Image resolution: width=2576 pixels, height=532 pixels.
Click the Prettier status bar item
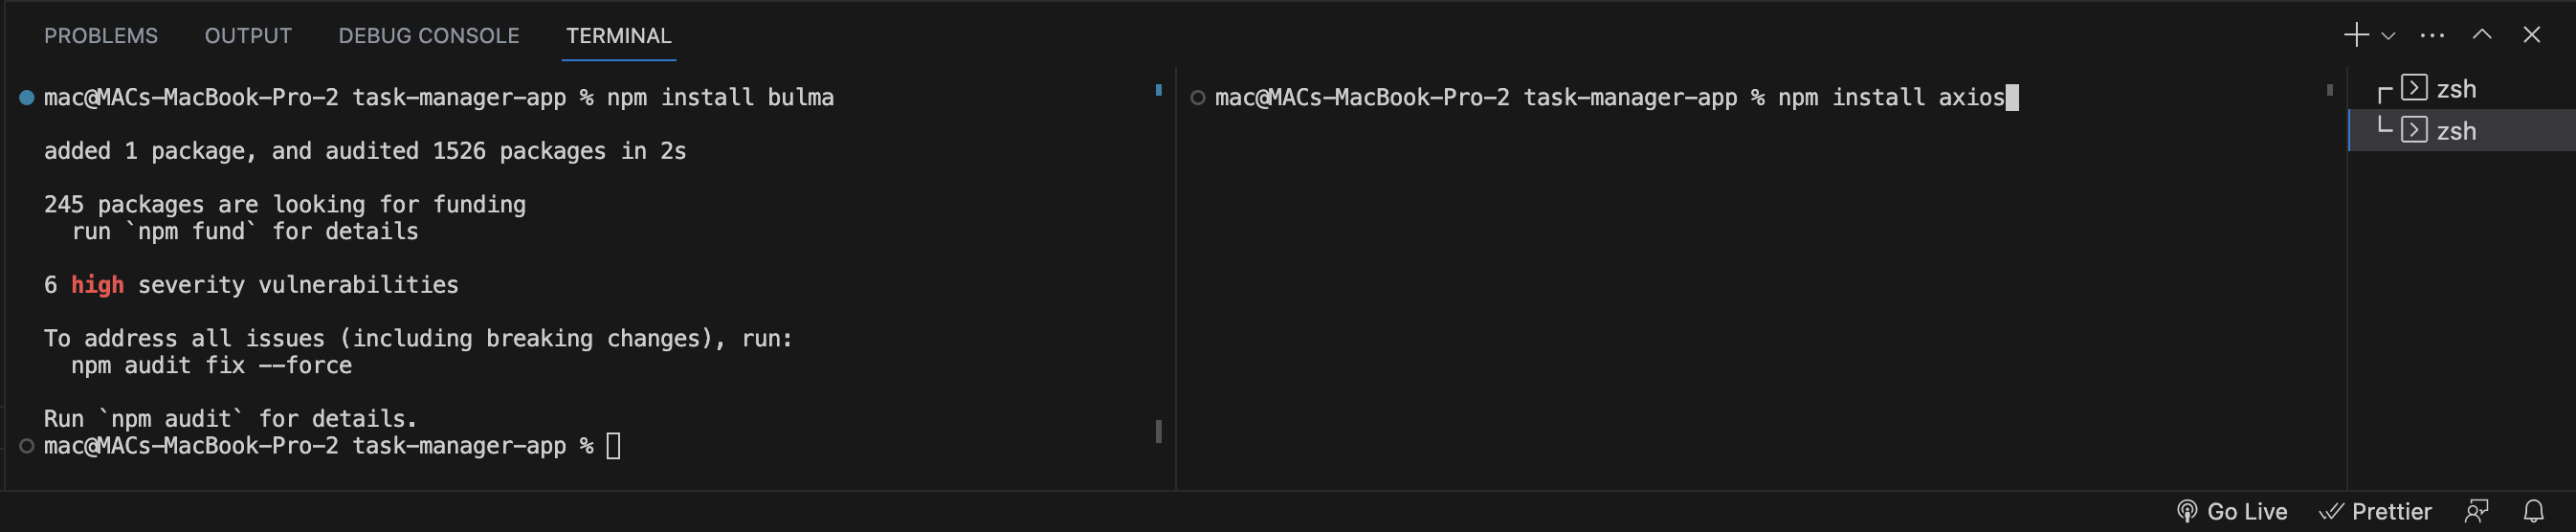[x=2376, y=511]
